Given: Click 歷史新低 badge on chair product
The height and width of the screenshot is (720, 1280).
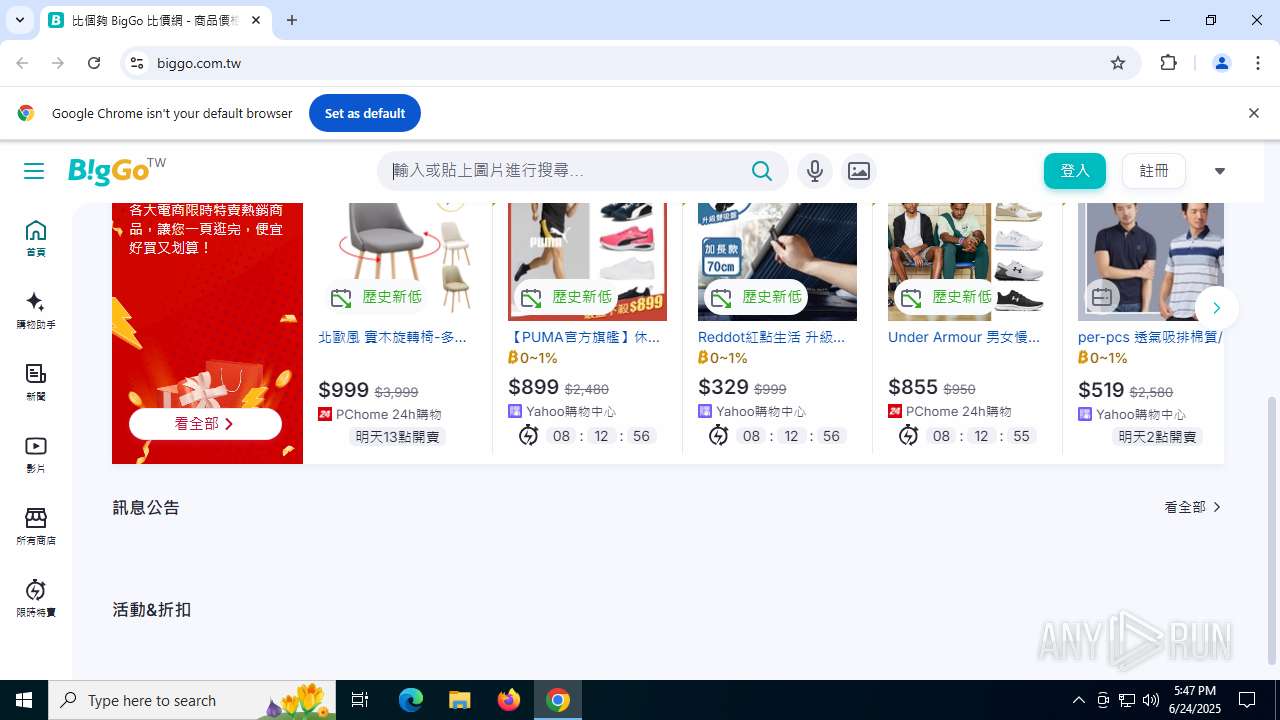Looking at the screenshot, I should pos(376,297).
